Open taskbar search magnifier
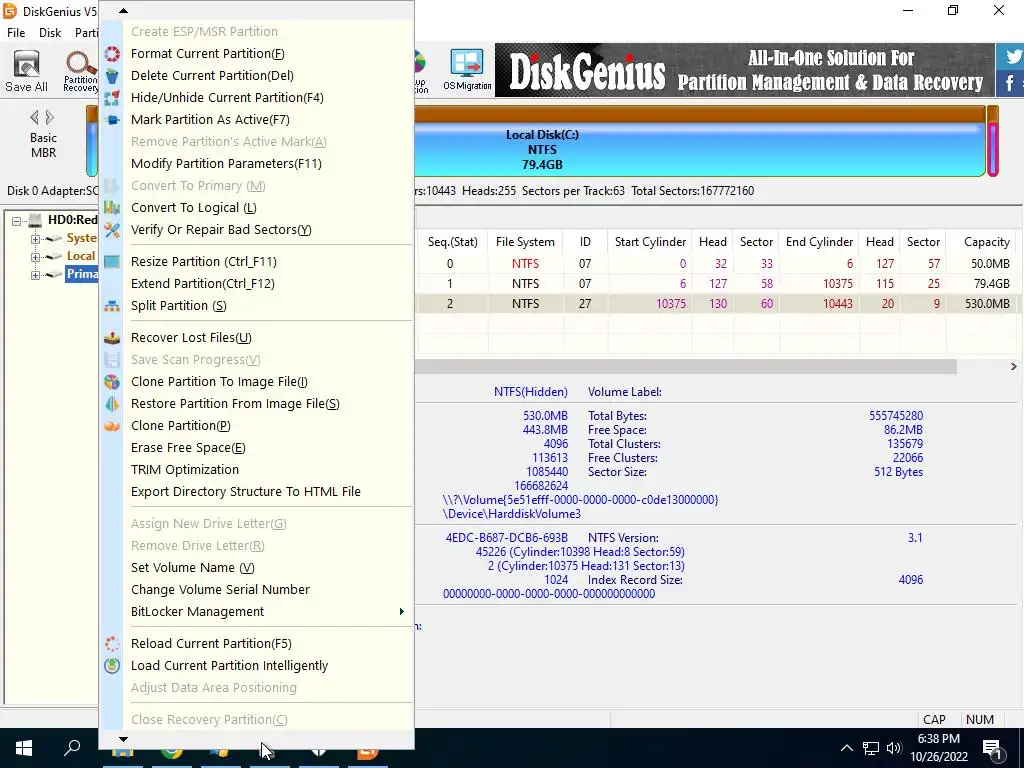Screen dimensions: 1024x768 coord(72,748)
